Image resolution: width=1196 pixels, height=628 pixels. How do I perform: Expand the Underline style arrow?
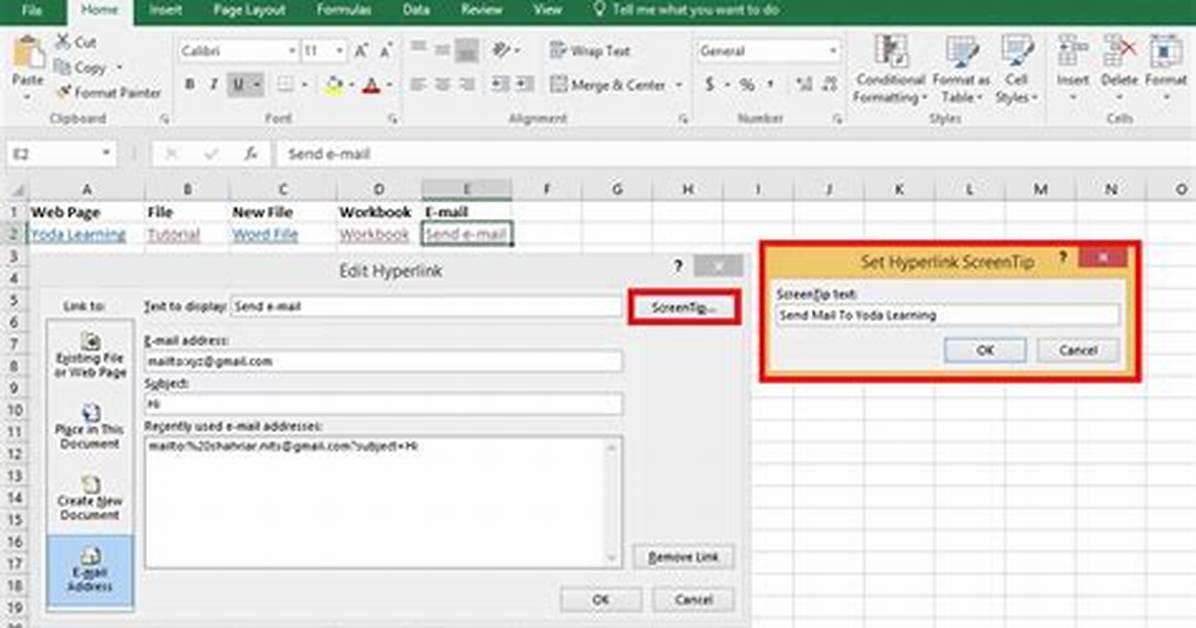pyautogui.click(x=257, y=85)
